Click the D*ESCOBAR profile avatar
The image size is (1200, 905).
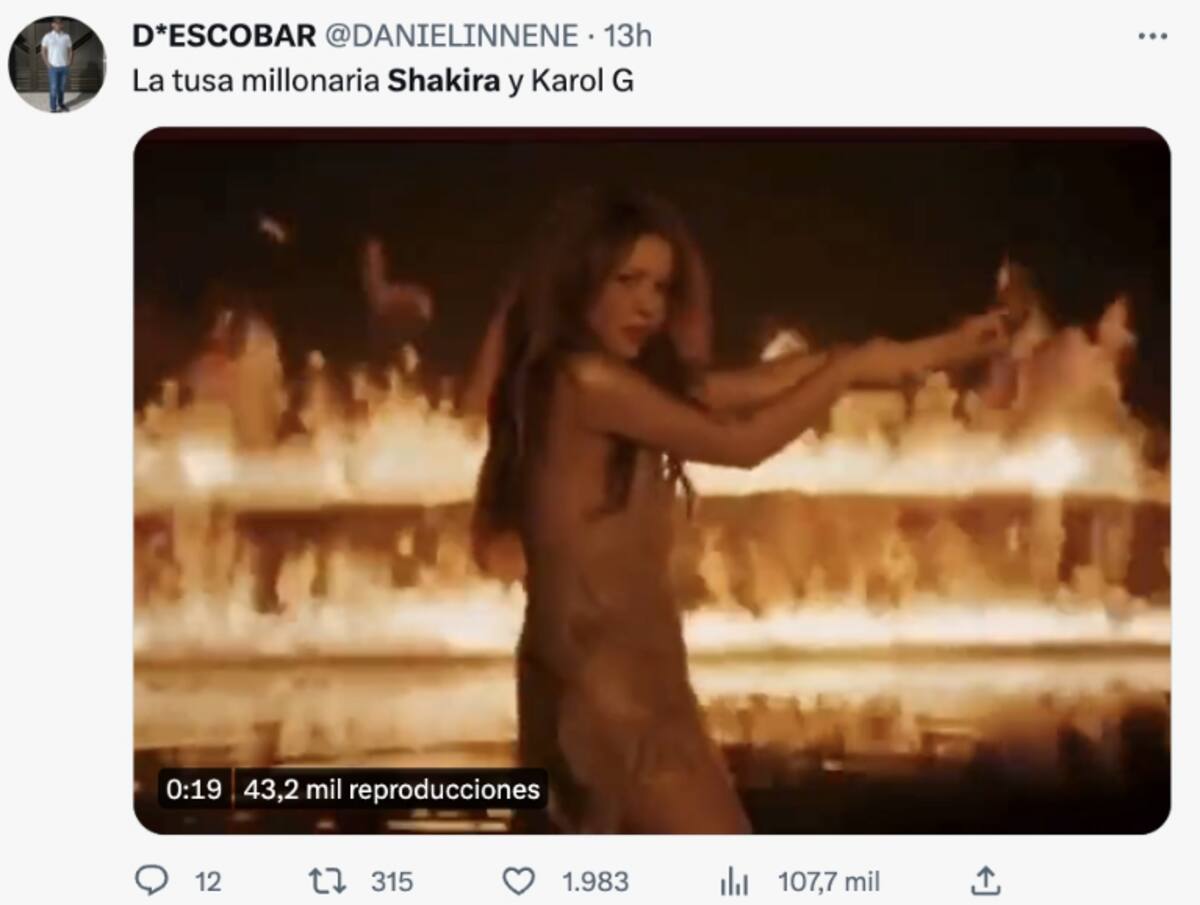57,63
